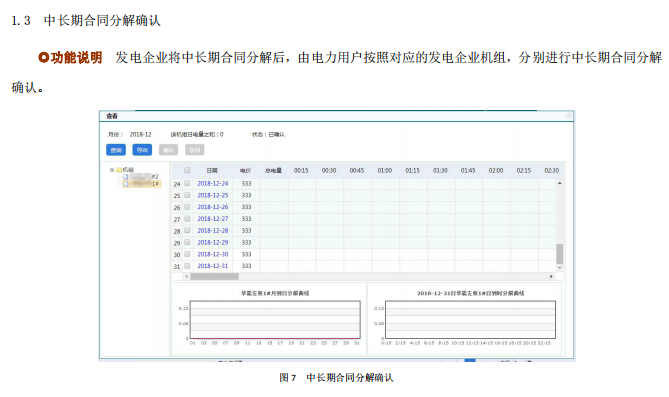669x397 pixels.
Task: Tick the checkbox for row 31
Action: pos(187,266)
